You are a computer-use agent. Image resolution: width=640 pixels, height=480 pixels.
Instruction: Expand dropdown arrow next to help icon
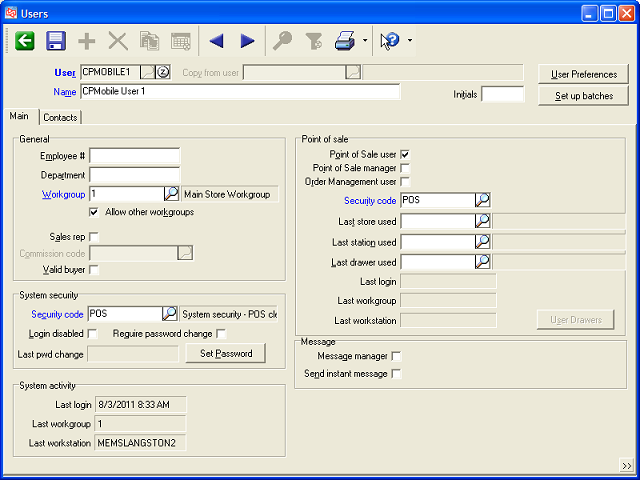click(410, 41)
